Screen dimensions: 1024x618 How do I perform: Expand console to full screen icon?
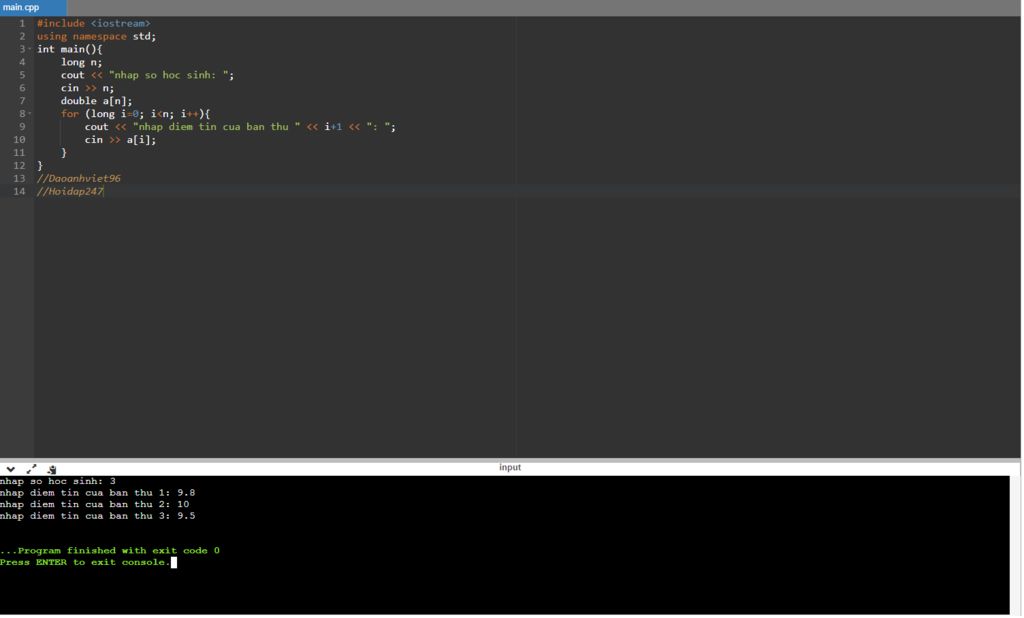point(31,470)
